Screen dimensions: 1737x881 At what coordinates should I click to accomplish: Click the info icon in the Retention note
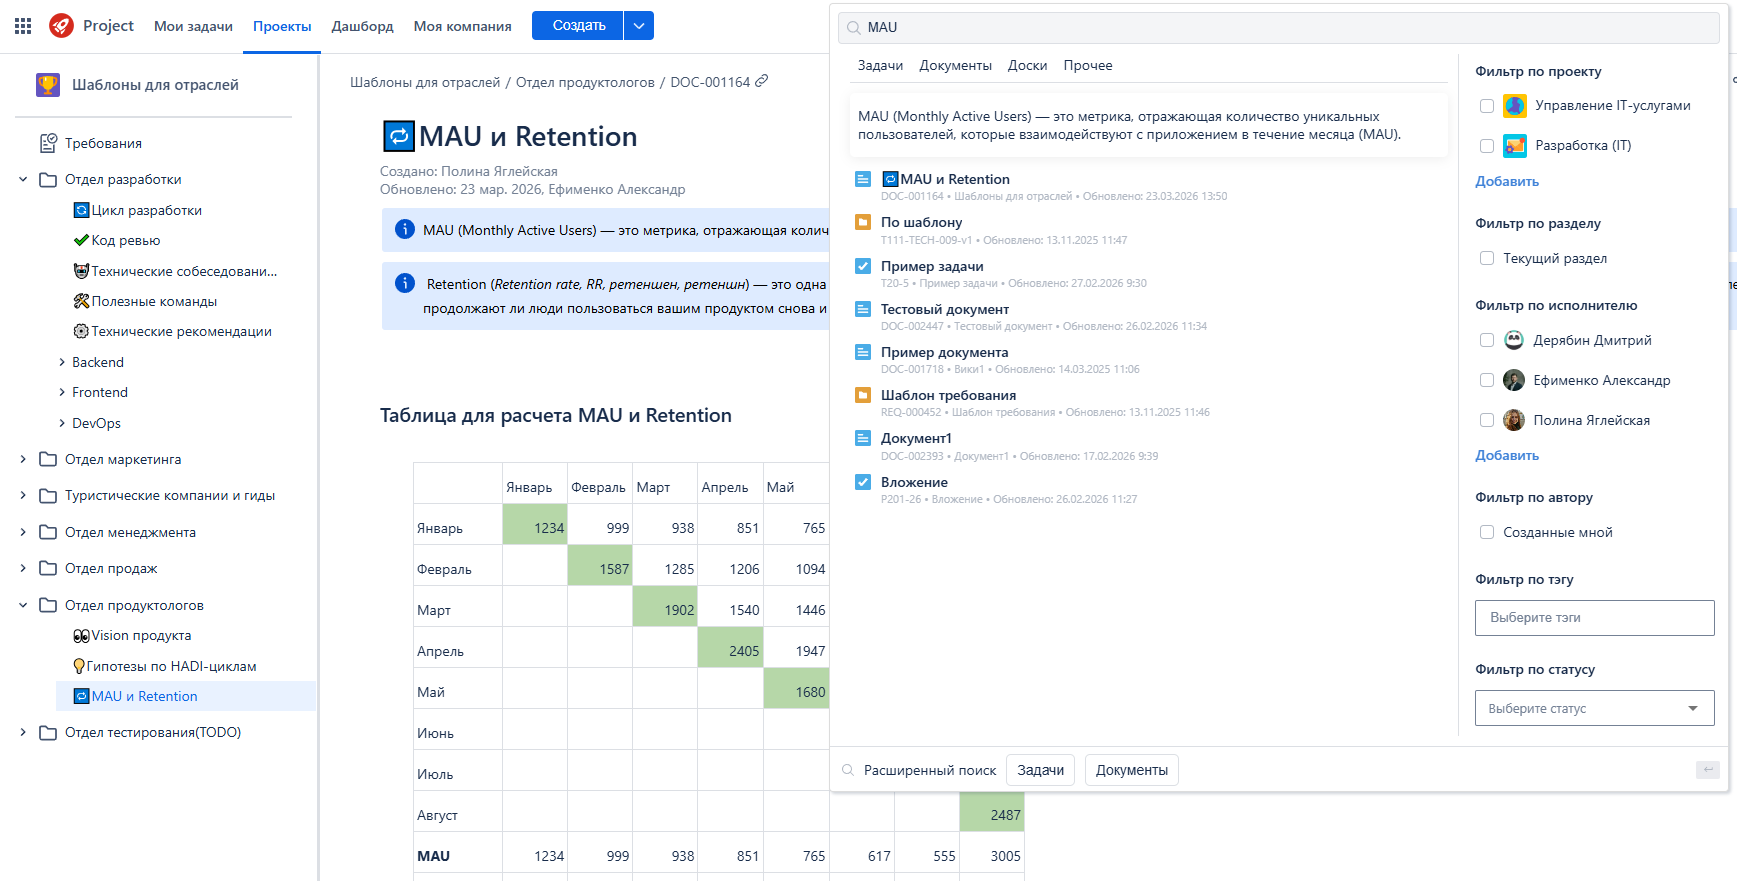coord(405,284)
